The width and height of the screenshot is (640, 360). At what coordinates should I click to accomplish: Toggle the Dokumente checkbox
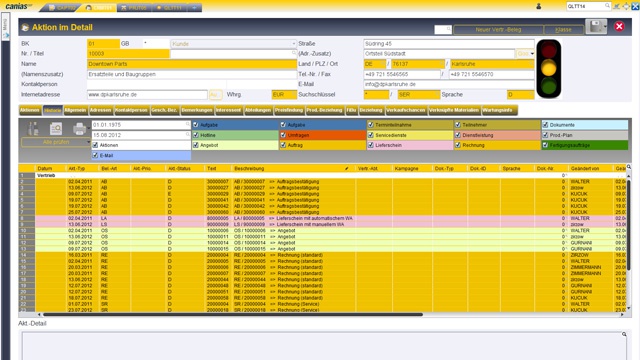pyautogui.click(x=545, y=124)
